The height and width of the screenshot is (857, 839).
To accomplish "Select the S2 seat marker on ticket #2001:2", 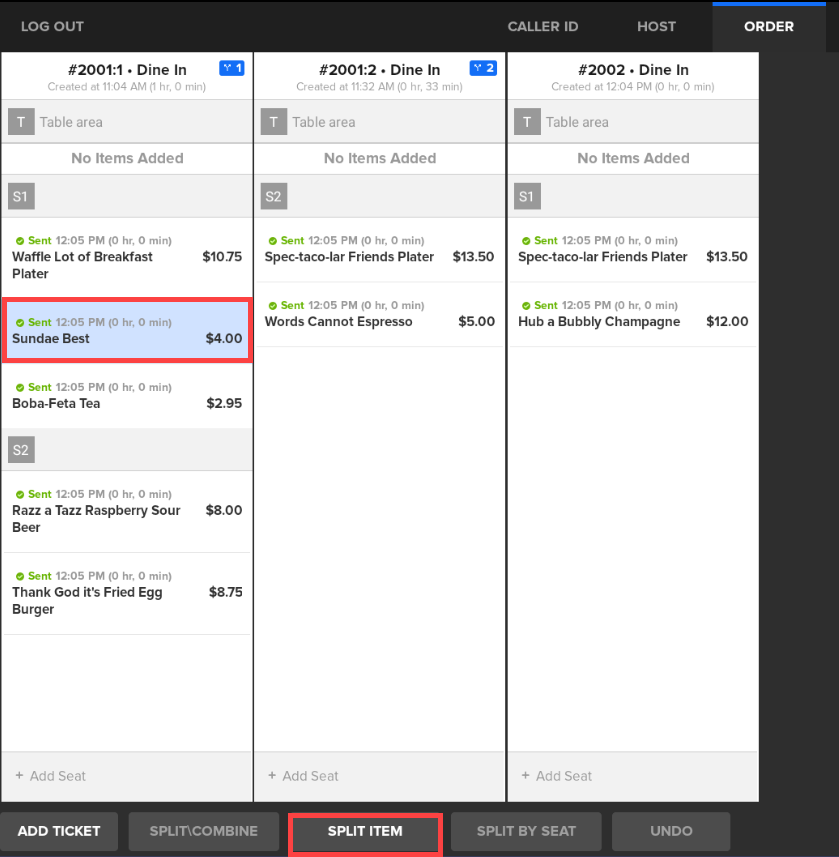I will pos(274,197).
